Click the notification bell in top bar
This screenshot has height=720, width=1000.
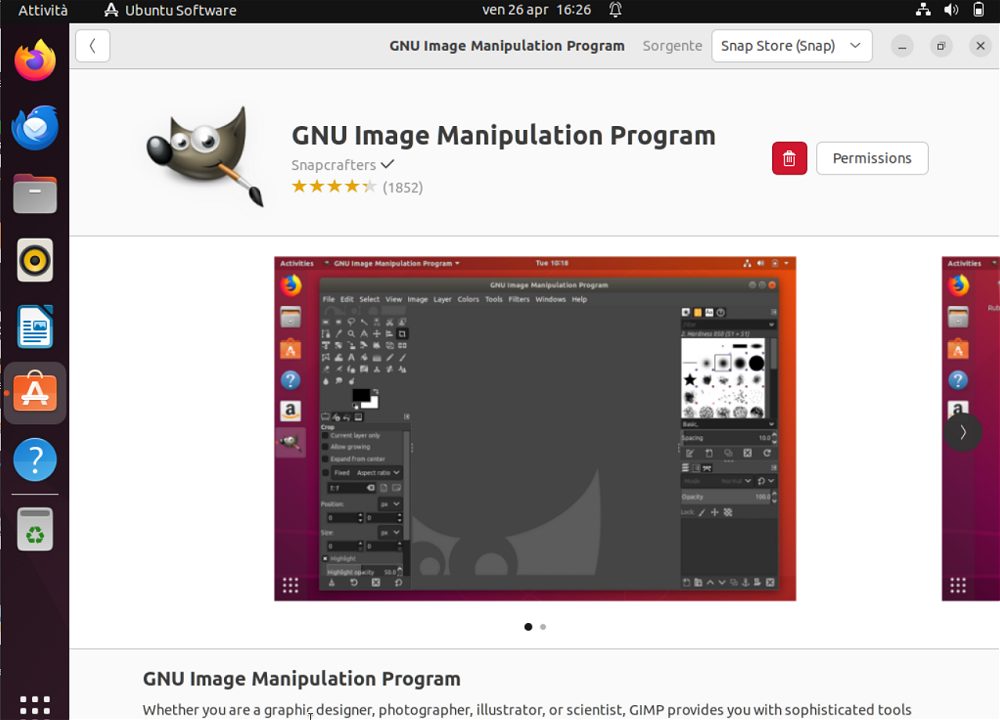615,10
